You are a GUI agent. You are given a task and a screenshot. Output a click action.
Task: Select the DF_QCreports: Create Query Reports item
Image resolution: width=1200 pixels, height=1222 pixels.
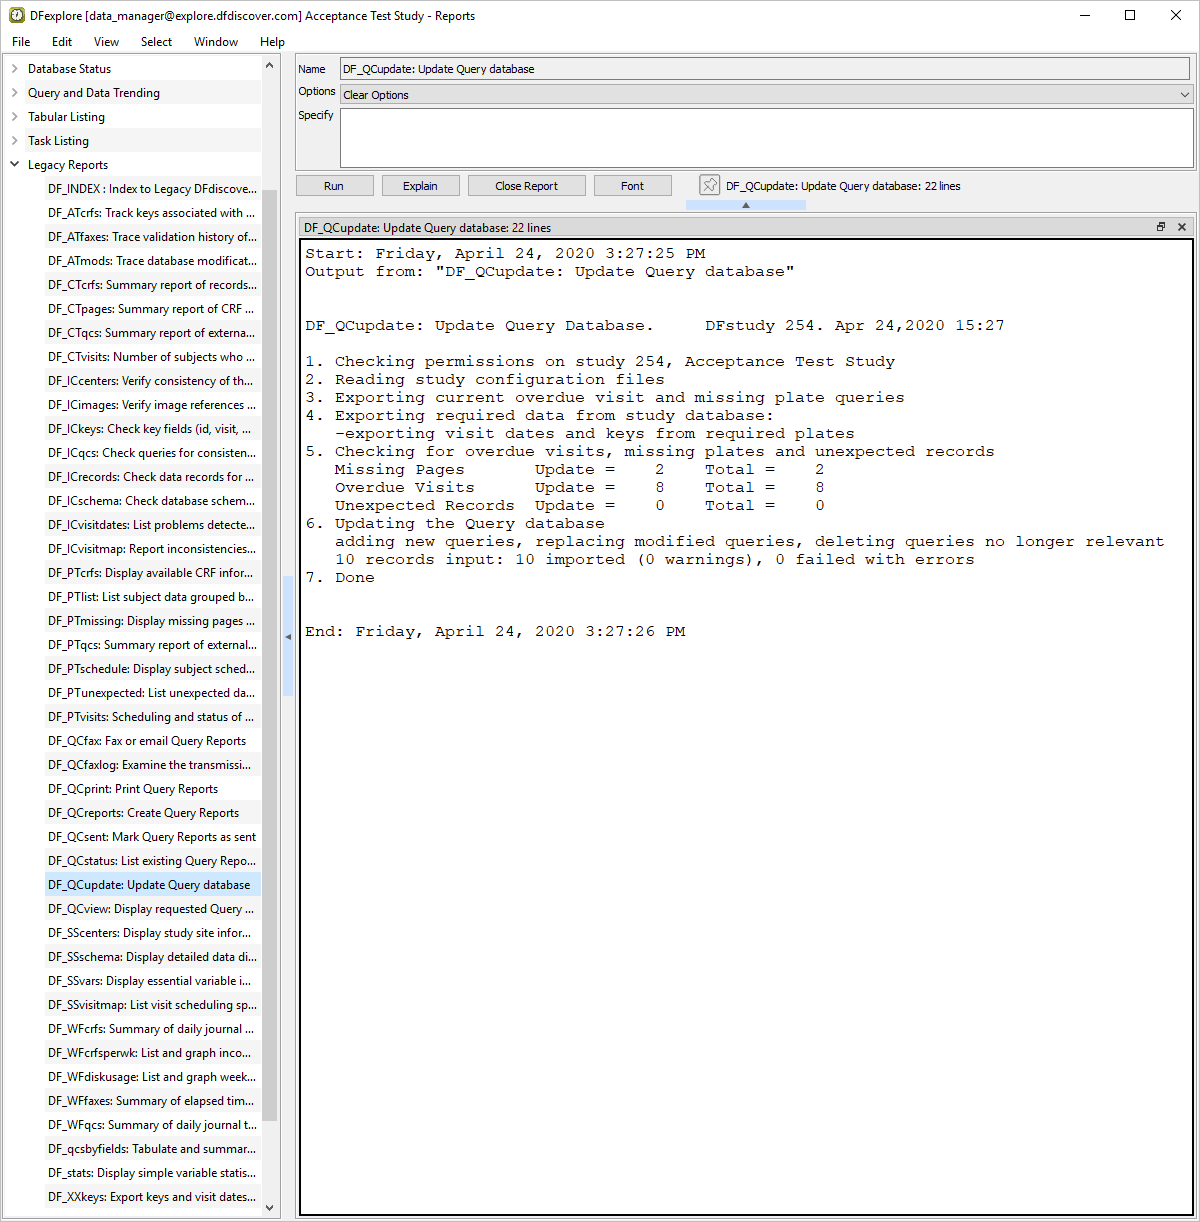point(143,813)
